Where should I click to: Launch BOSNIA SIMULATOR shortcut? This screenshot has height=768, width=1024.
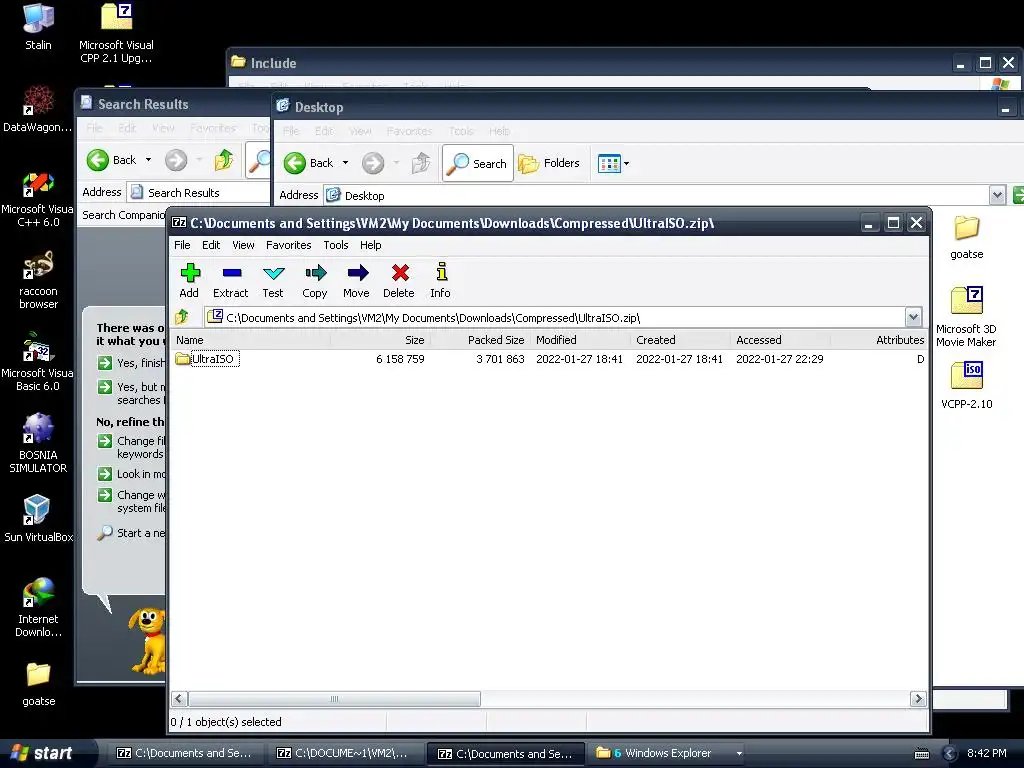pos(38,444)
